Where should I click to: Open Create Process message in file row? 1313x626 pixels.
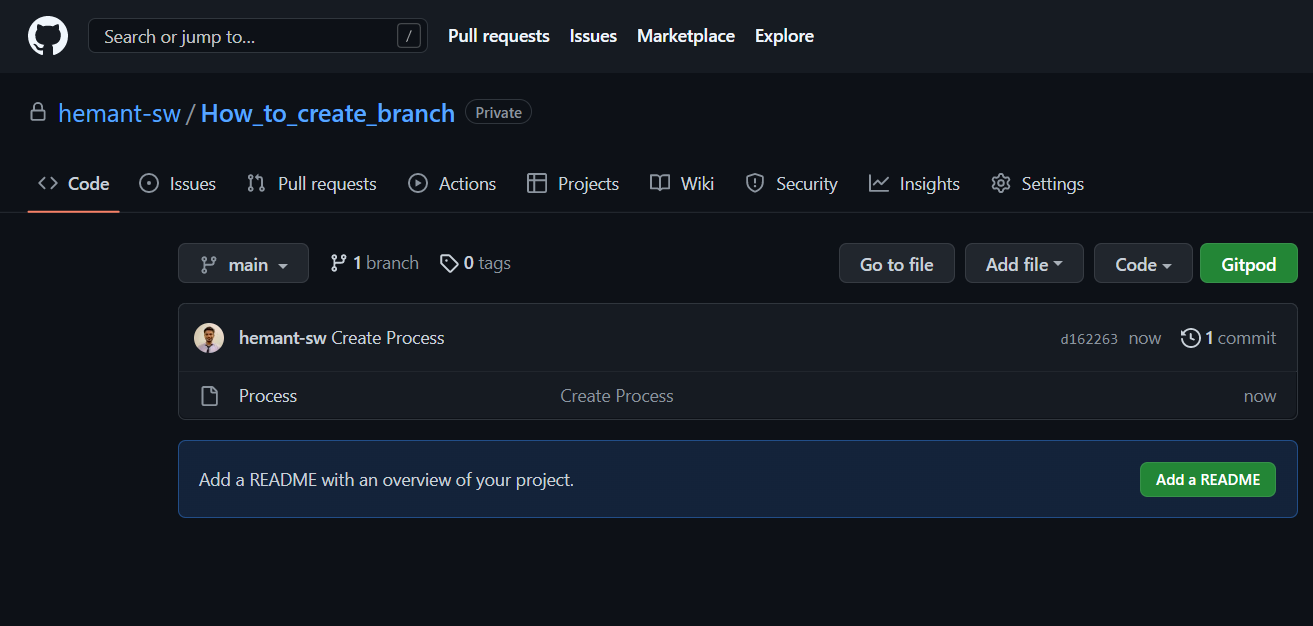617,396
